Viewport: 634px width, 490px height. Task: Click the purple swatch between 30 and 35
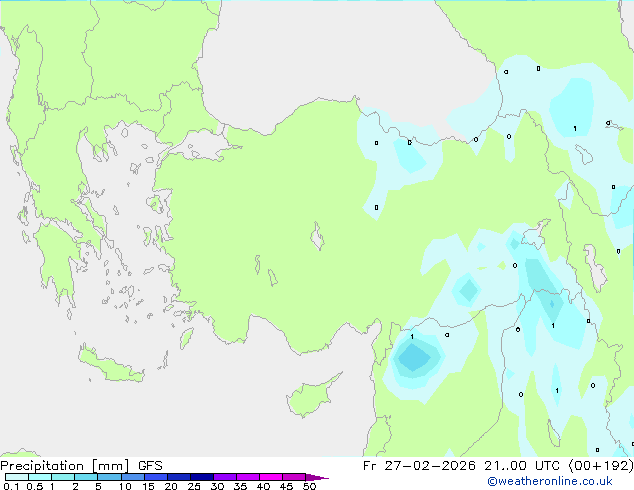(224, 477)
